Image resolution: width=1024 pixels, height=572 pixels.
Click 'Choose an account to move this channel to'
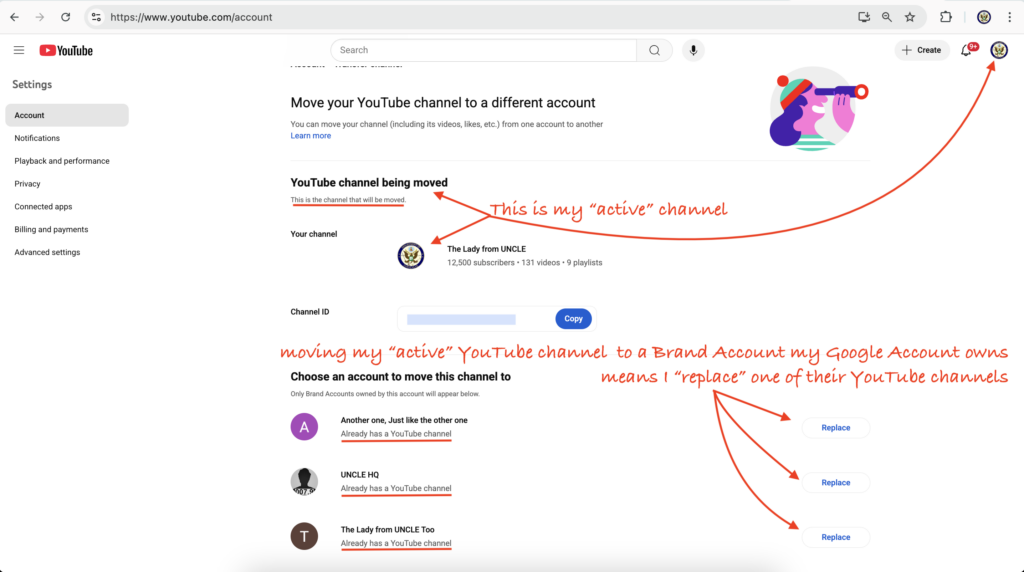[400, 377]
